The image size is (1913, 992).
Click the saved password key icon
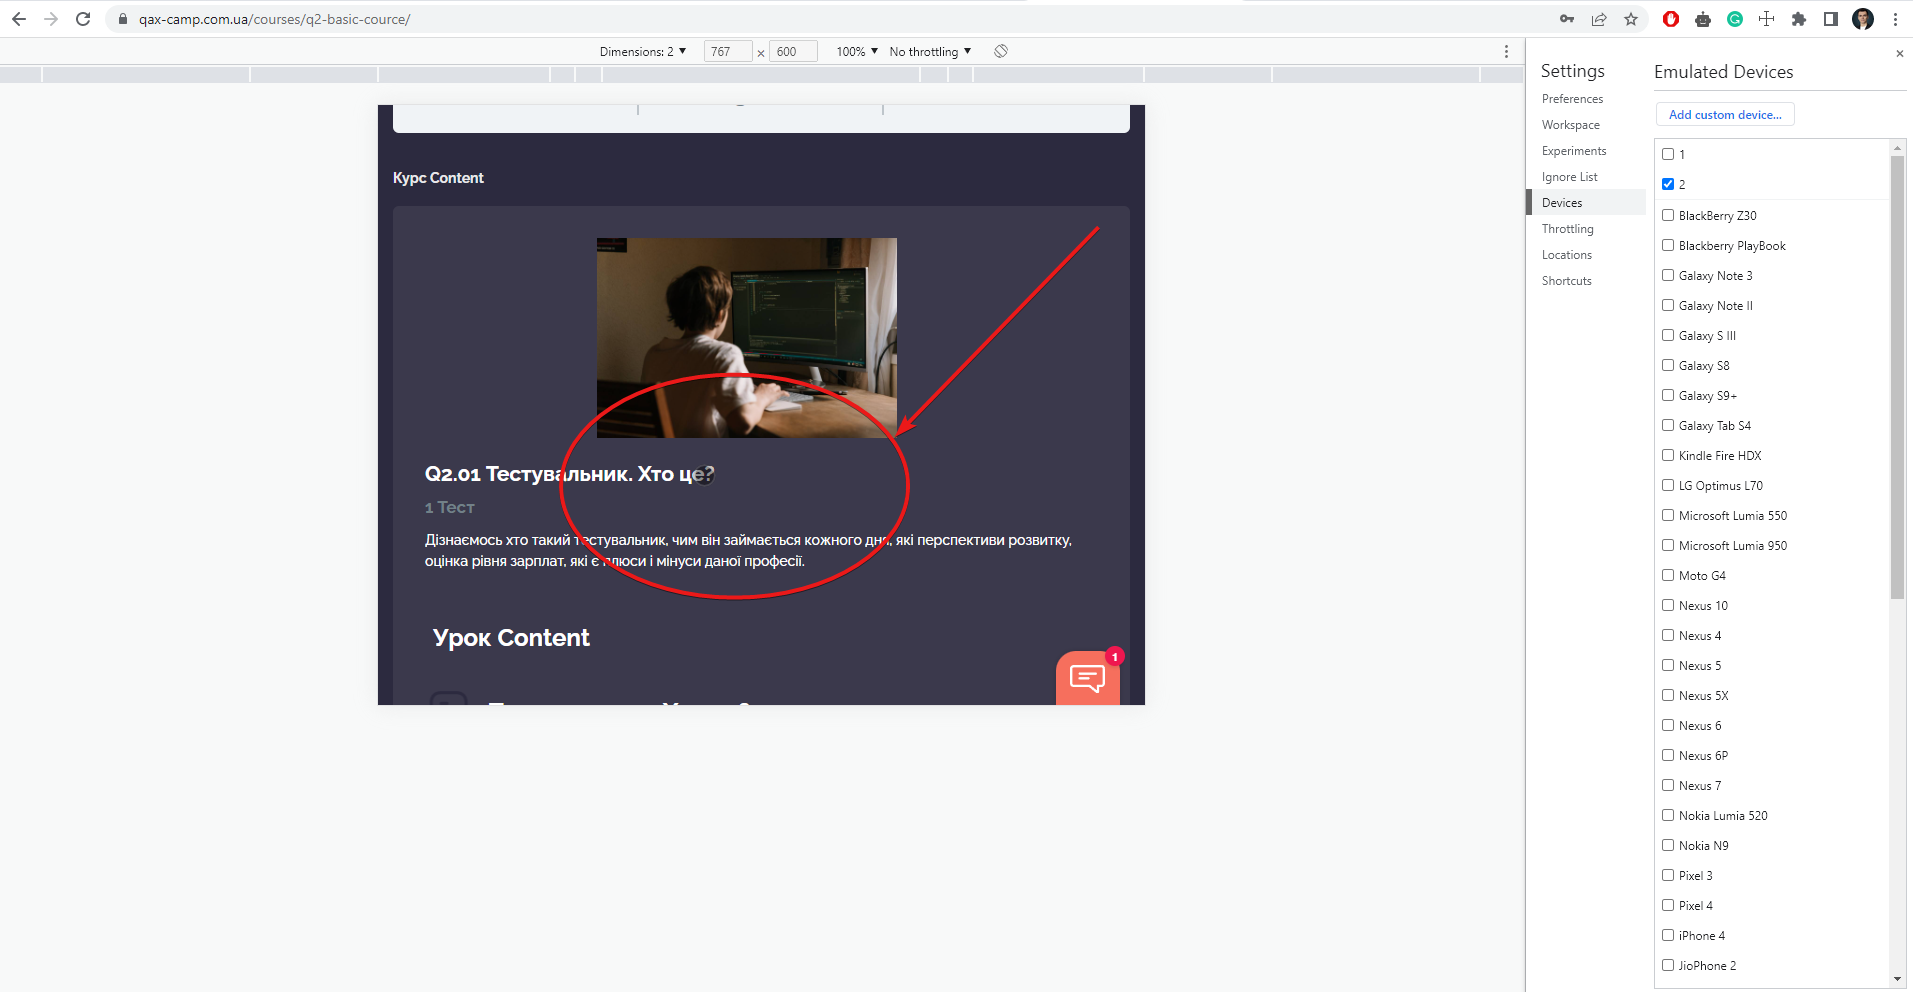click(x=1568, y=19)
